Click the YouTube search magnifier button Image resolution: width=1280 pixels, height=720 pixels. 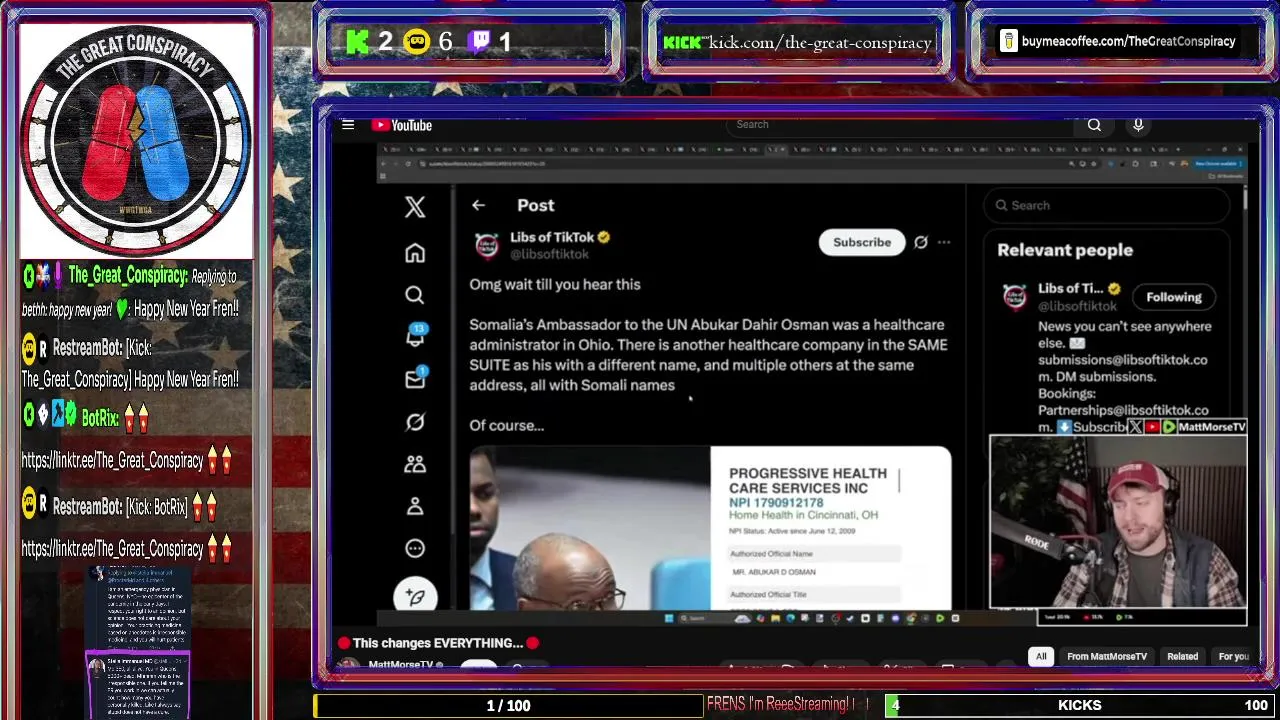(x=1094, y=125)
